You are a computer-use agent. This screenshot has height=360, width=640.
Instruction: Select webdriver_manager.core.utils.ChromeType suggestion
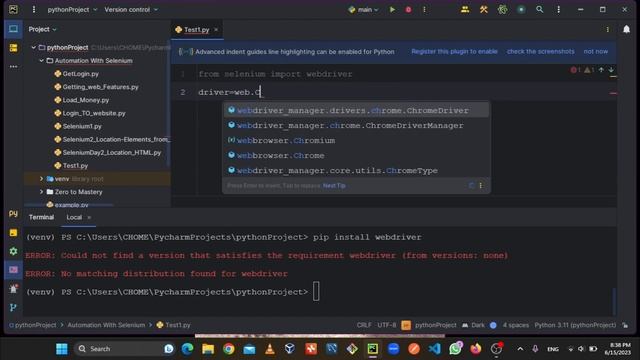pos(356,171)
